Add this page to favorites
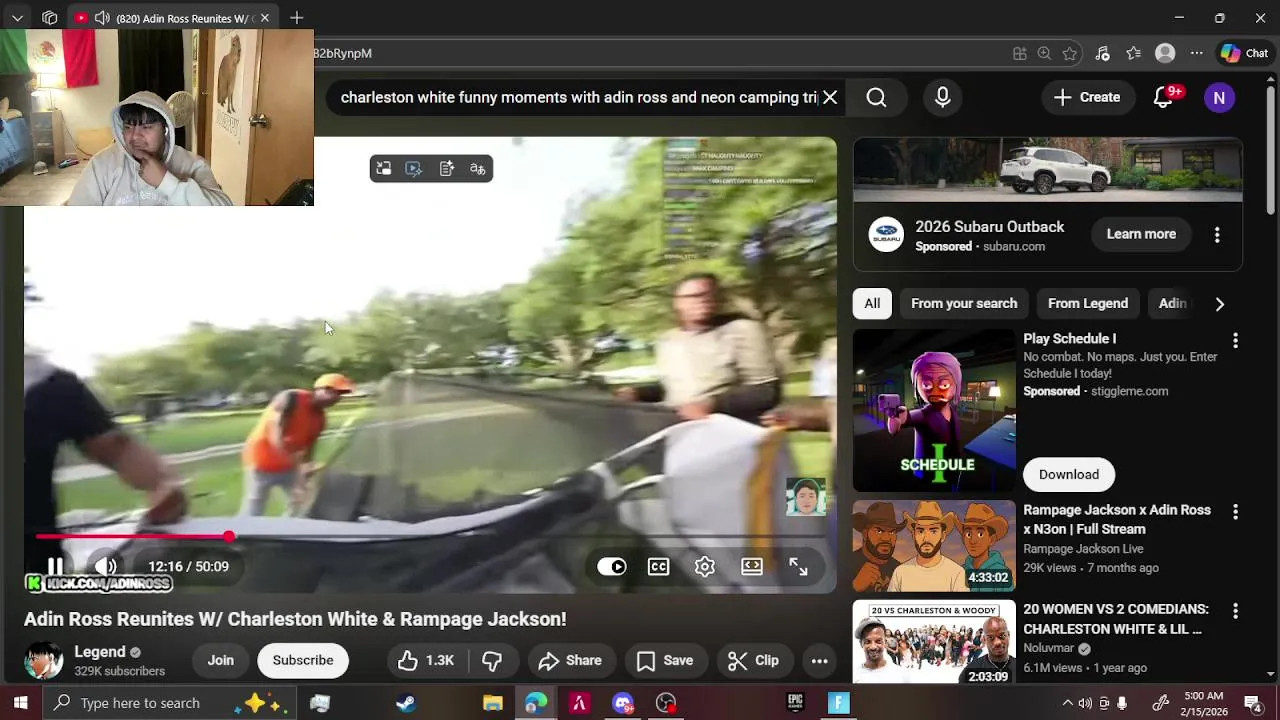The height and width of the screenshot is (720, 1280). click(1070, 53)
